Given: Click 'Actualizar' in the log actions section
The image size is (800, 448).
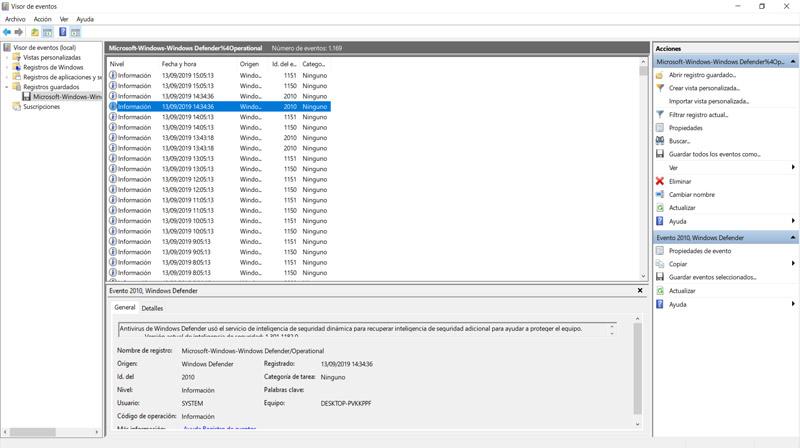Looking at the screenshot, I should click(682, 208).
